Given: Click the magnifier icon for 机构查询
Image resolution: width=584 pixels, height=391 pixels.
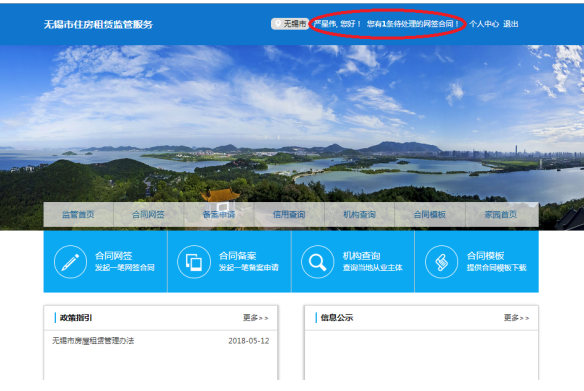Looking at the screenshot, I should [317, 262].
